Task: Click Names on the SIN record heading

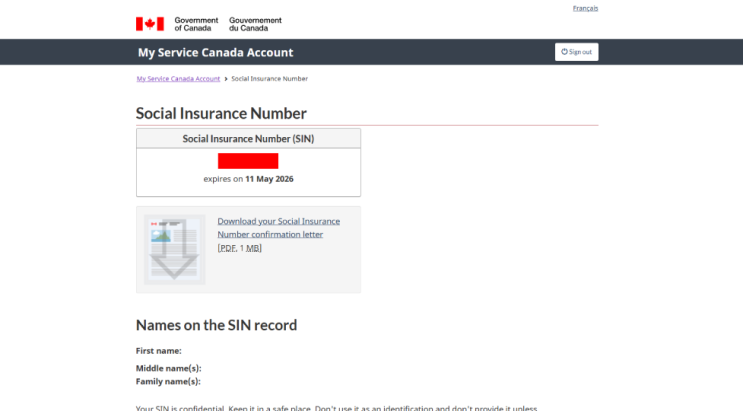Action: coord(217,325)
